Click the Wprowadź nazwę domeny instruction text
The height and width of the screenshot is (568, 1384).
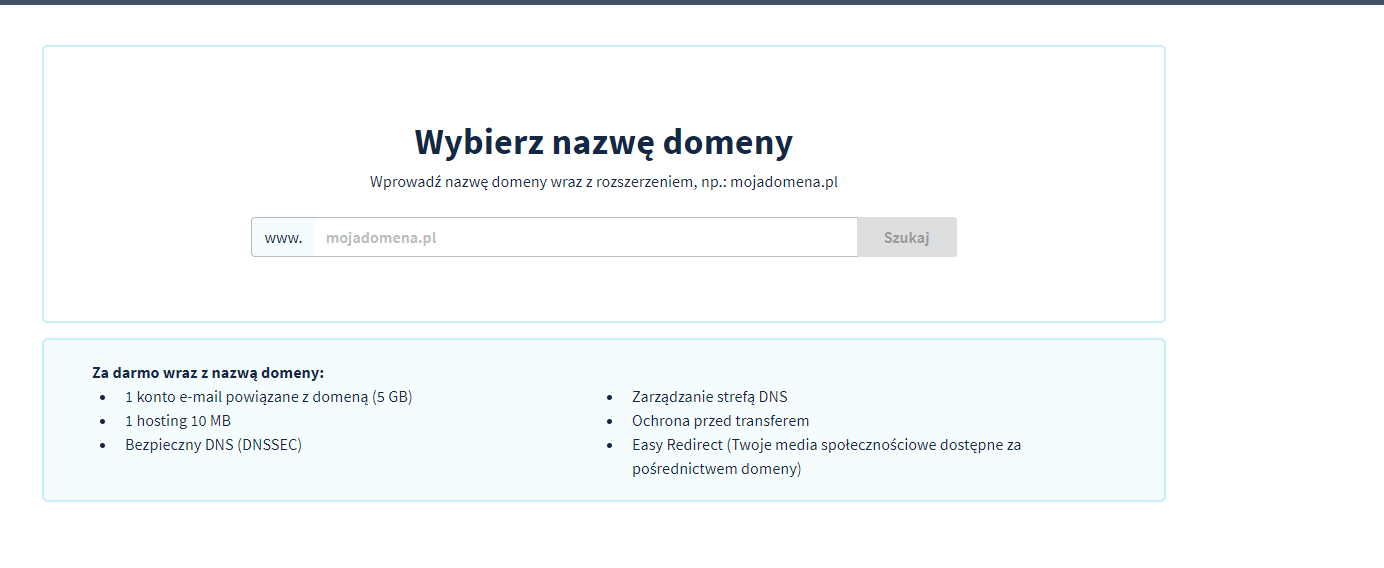(x=603, y=182)
